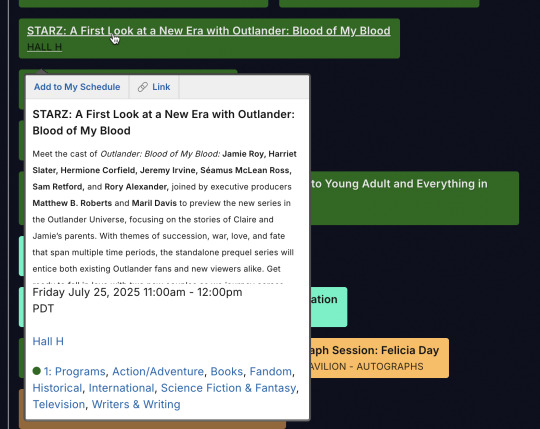Select the Science Fiction & Fantasy tag
The image size is (540, 429).
[228, 388]
